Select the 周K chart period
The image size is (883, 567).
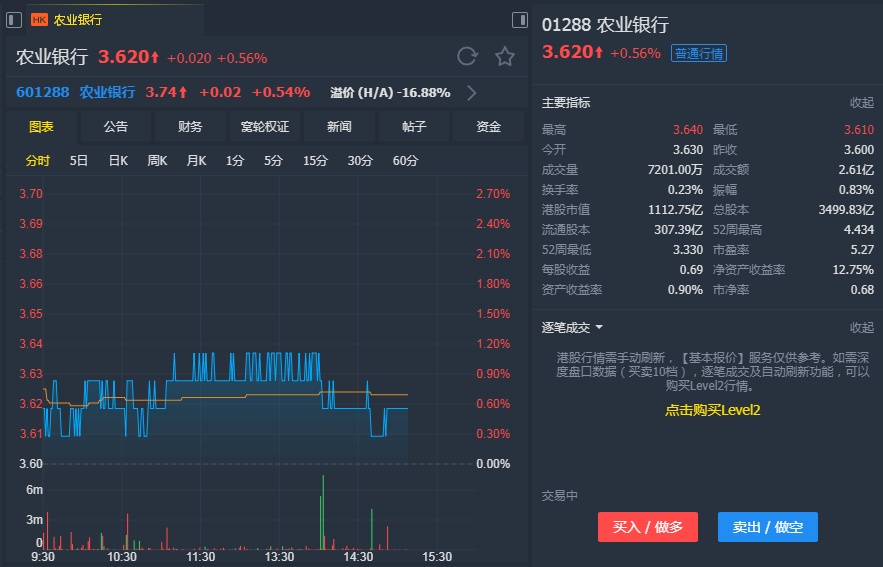(x=157, y=161)
